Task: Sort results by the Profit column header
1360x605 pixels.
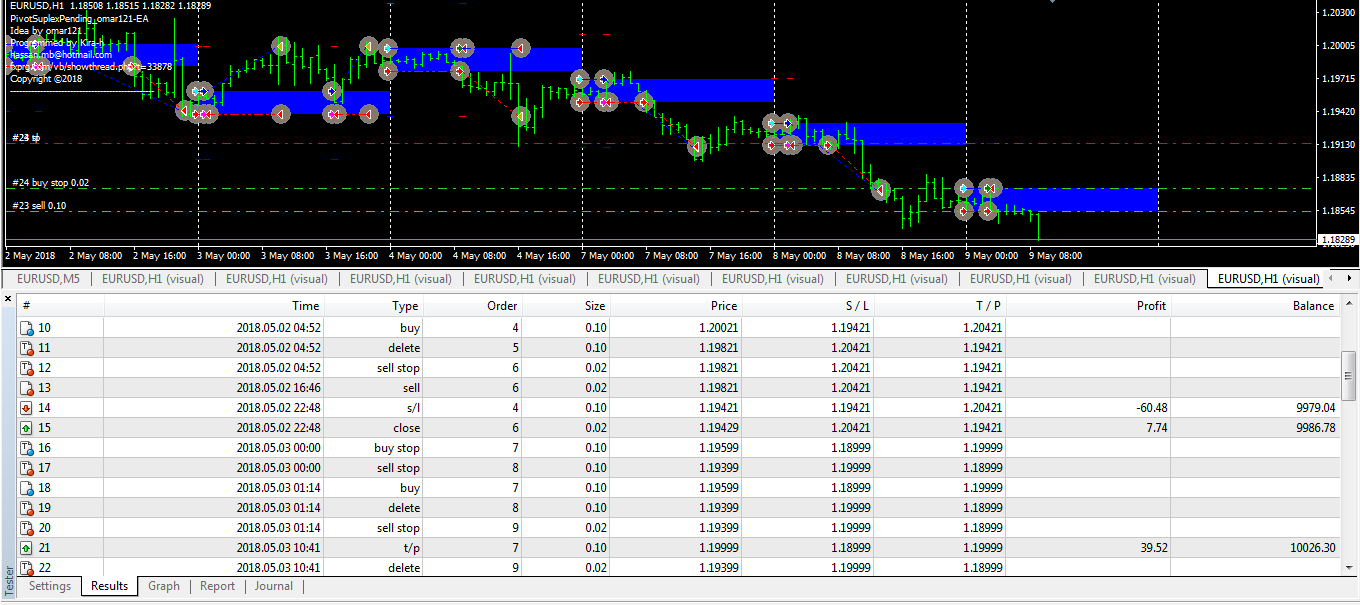Action: click(x=1150, y=306)
